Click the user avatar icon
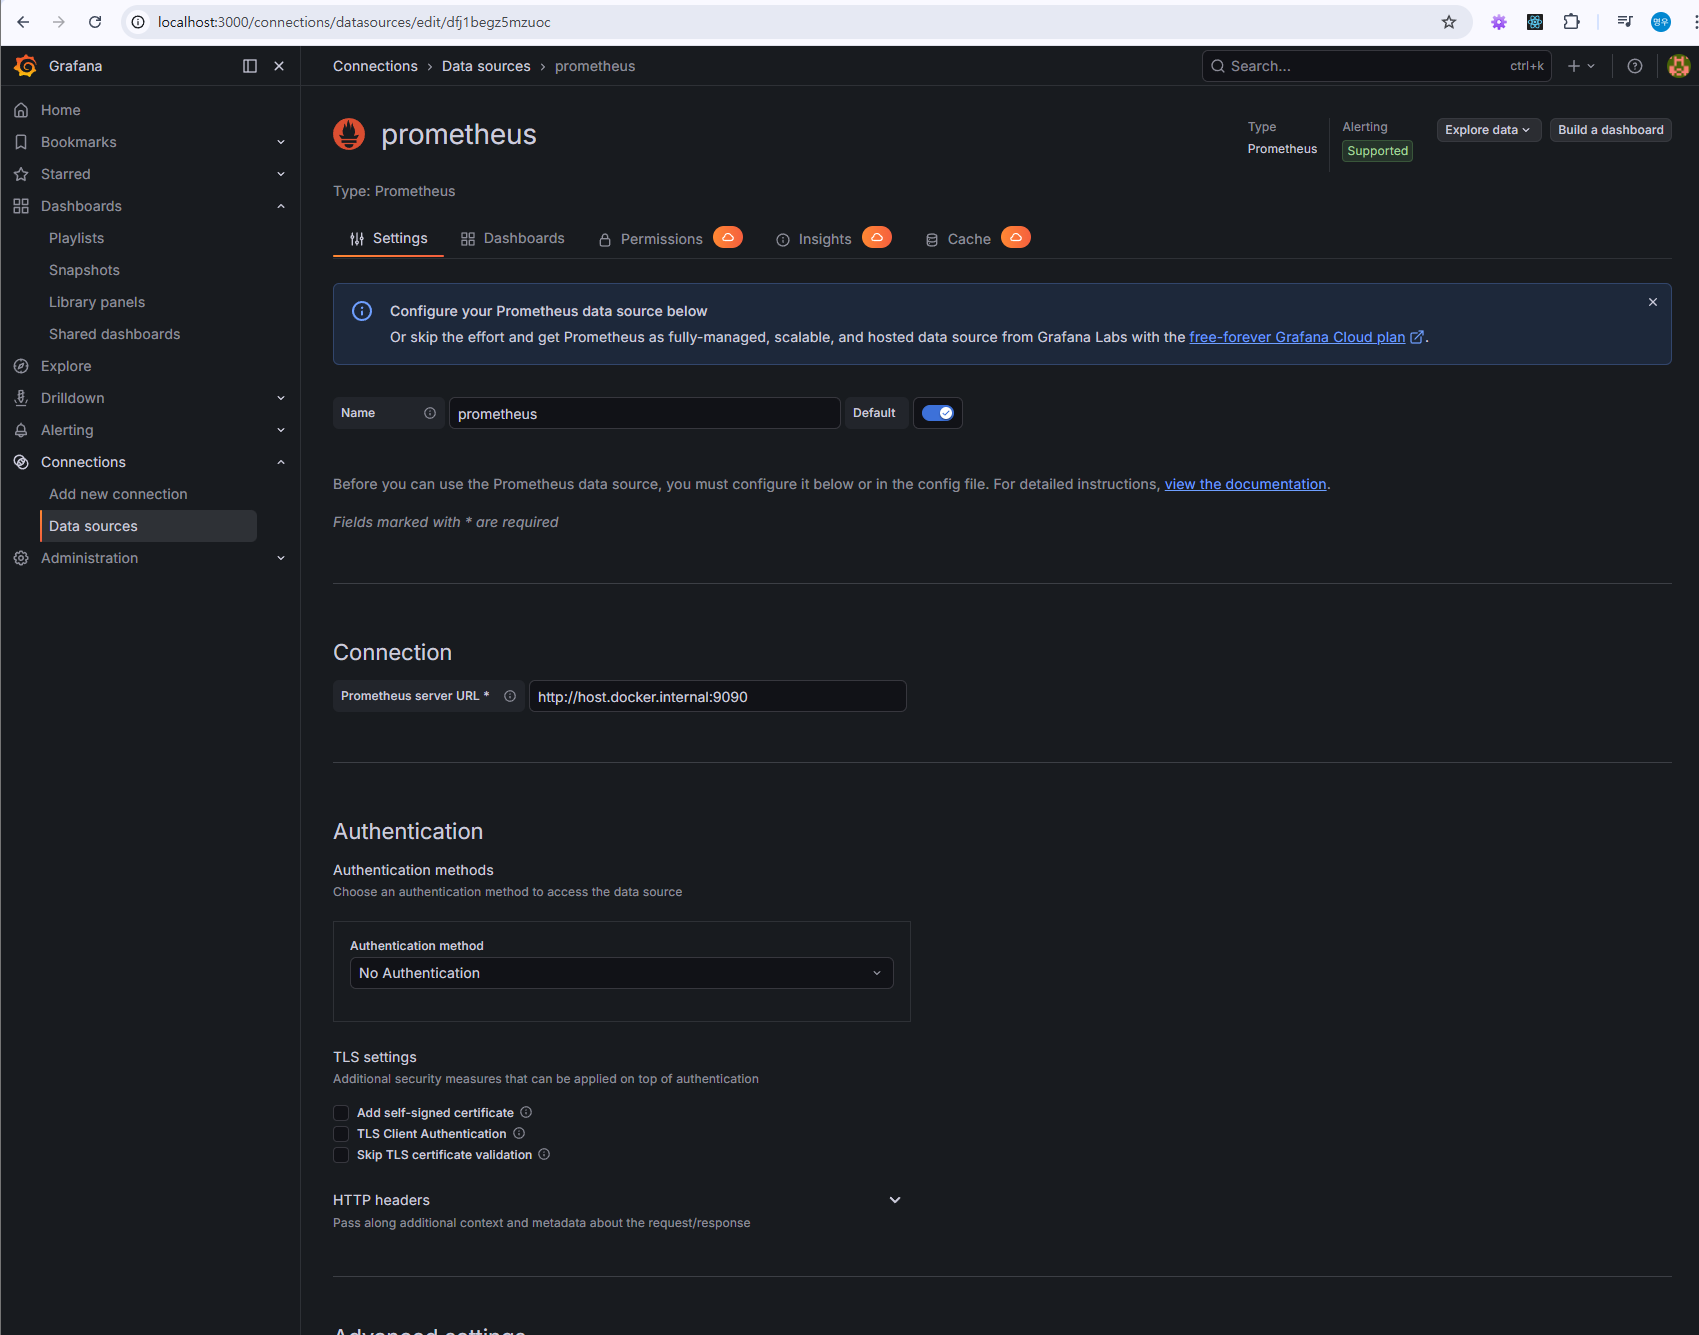The height and width of the screenshot is (1335, 1699). (x=1679, y=66)
